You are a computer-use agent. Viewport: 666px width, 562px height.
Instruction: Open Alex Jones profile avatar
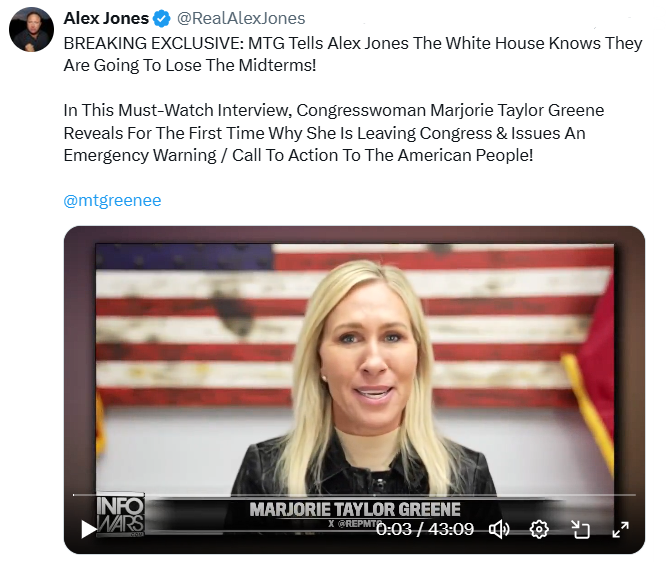pos(31,29)
